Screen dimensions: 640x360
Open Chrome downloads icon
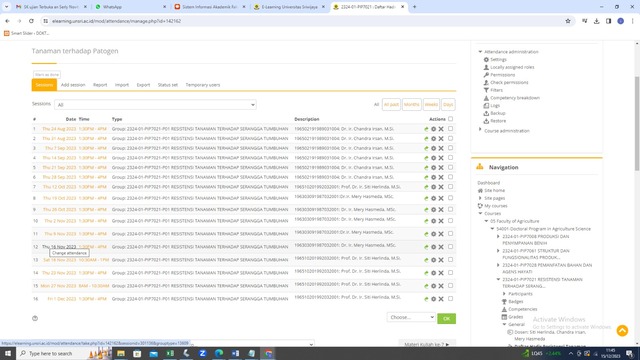(596, 21)
